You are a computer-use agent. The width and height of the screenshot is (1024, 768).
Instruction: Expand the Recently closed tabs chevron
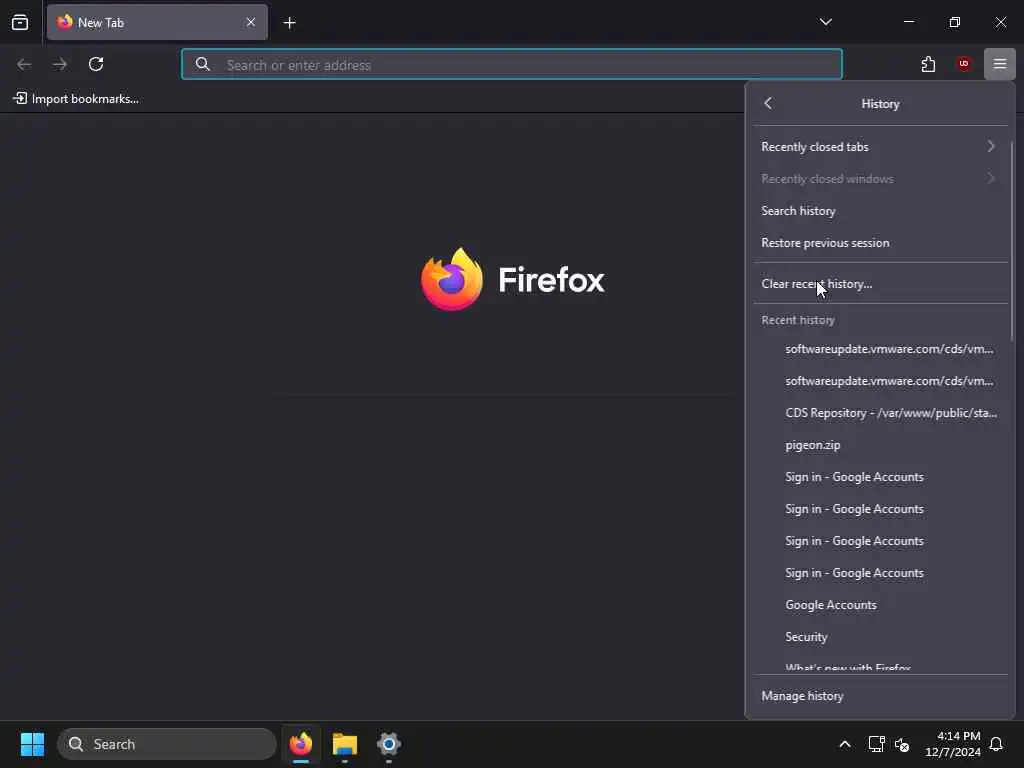[x=991, y=146]
